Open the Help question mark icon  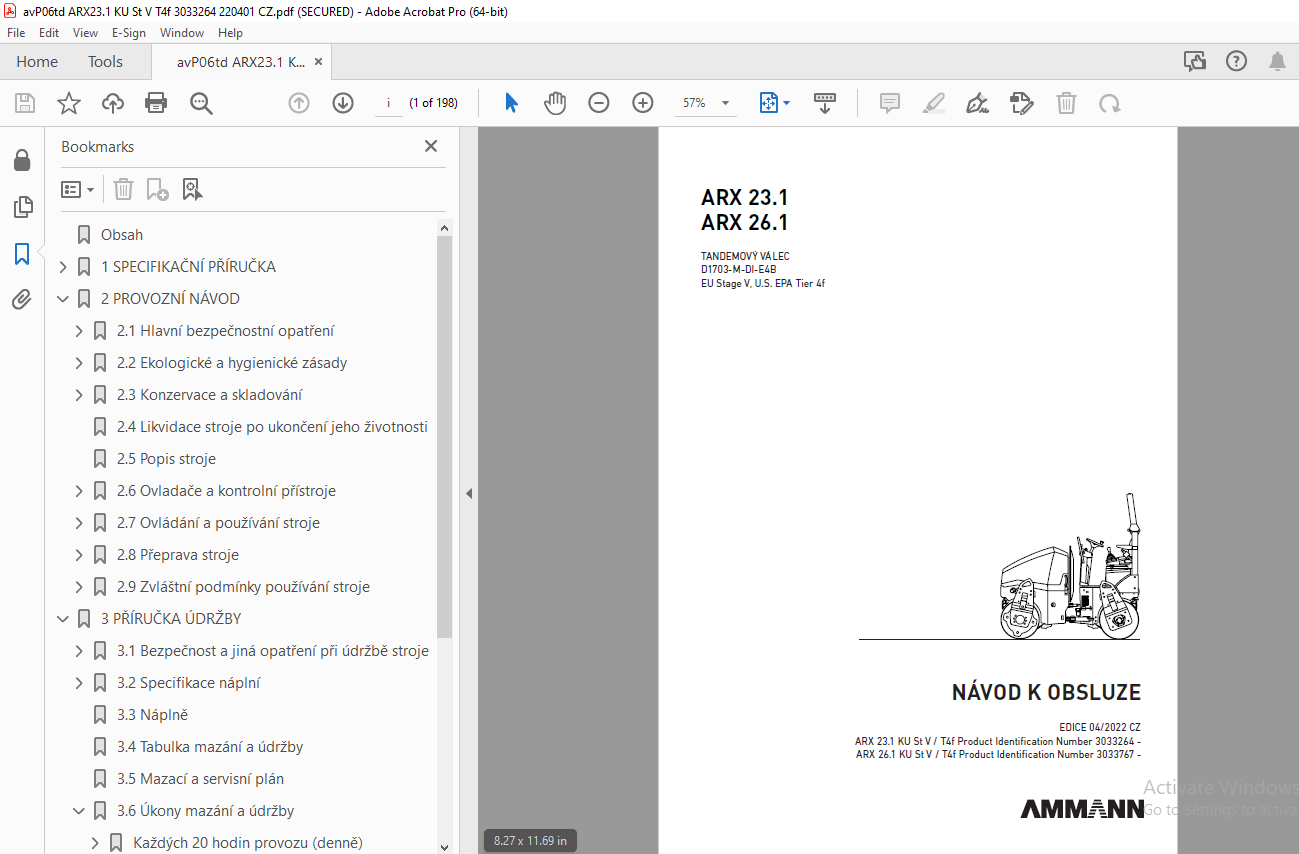pos(1236,62)
